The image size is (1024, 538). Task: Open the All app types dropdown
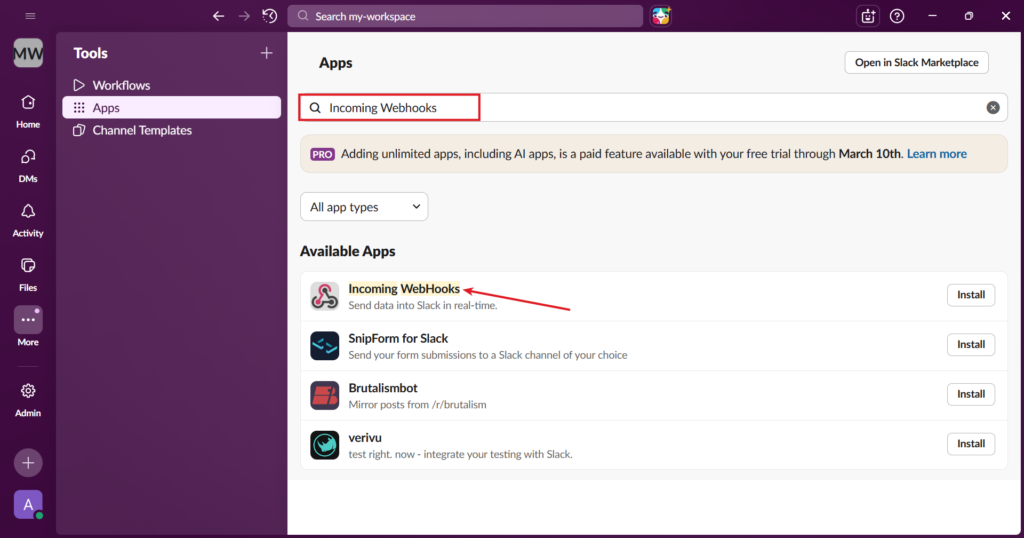pos(364,207)
